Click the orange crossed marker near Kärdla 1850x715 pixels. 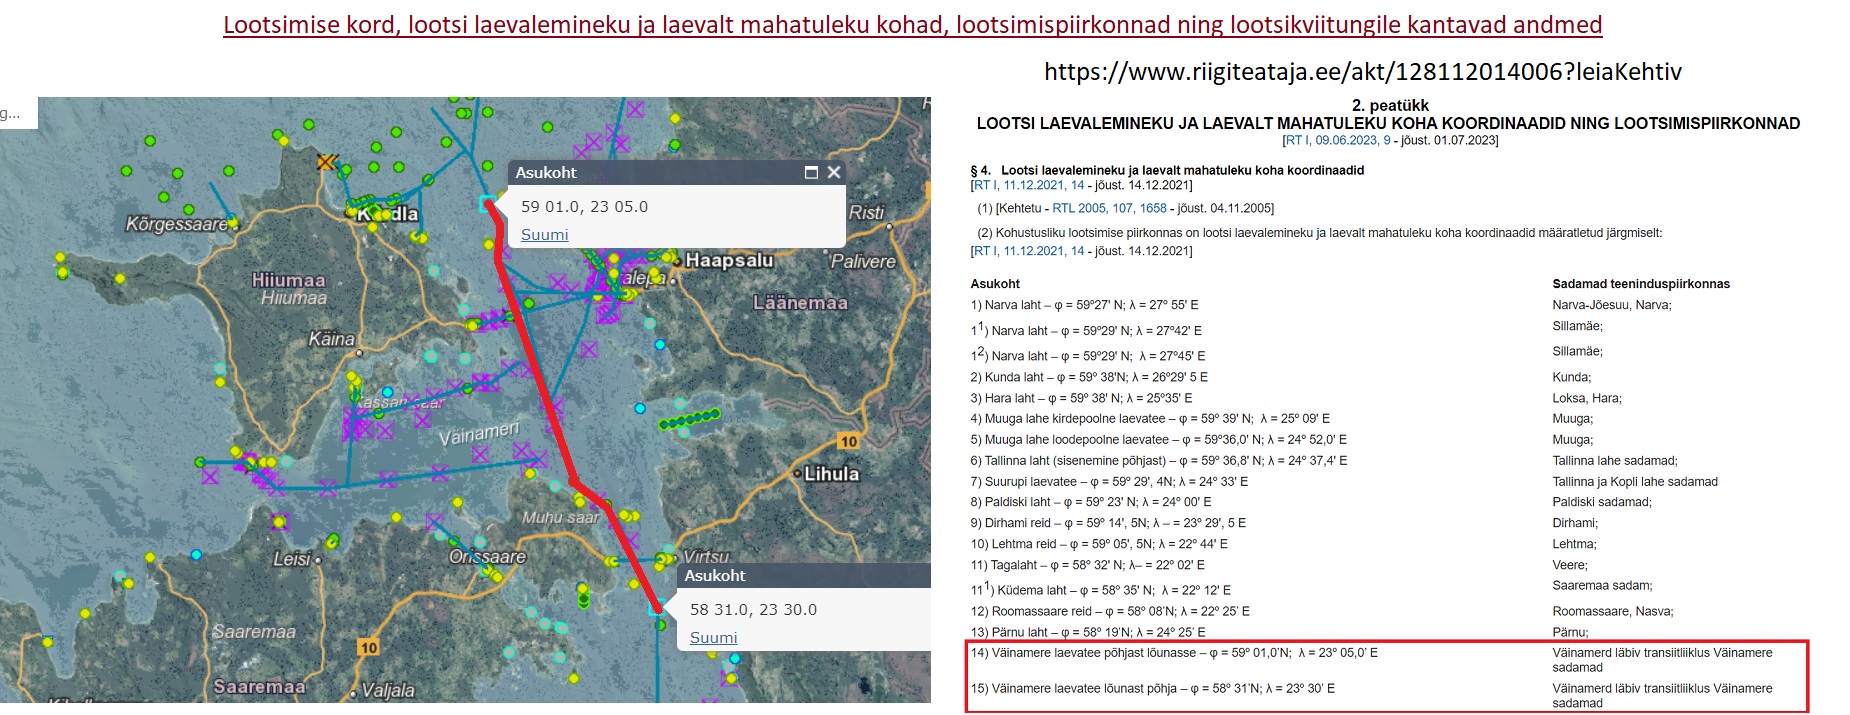click(326, 161)
